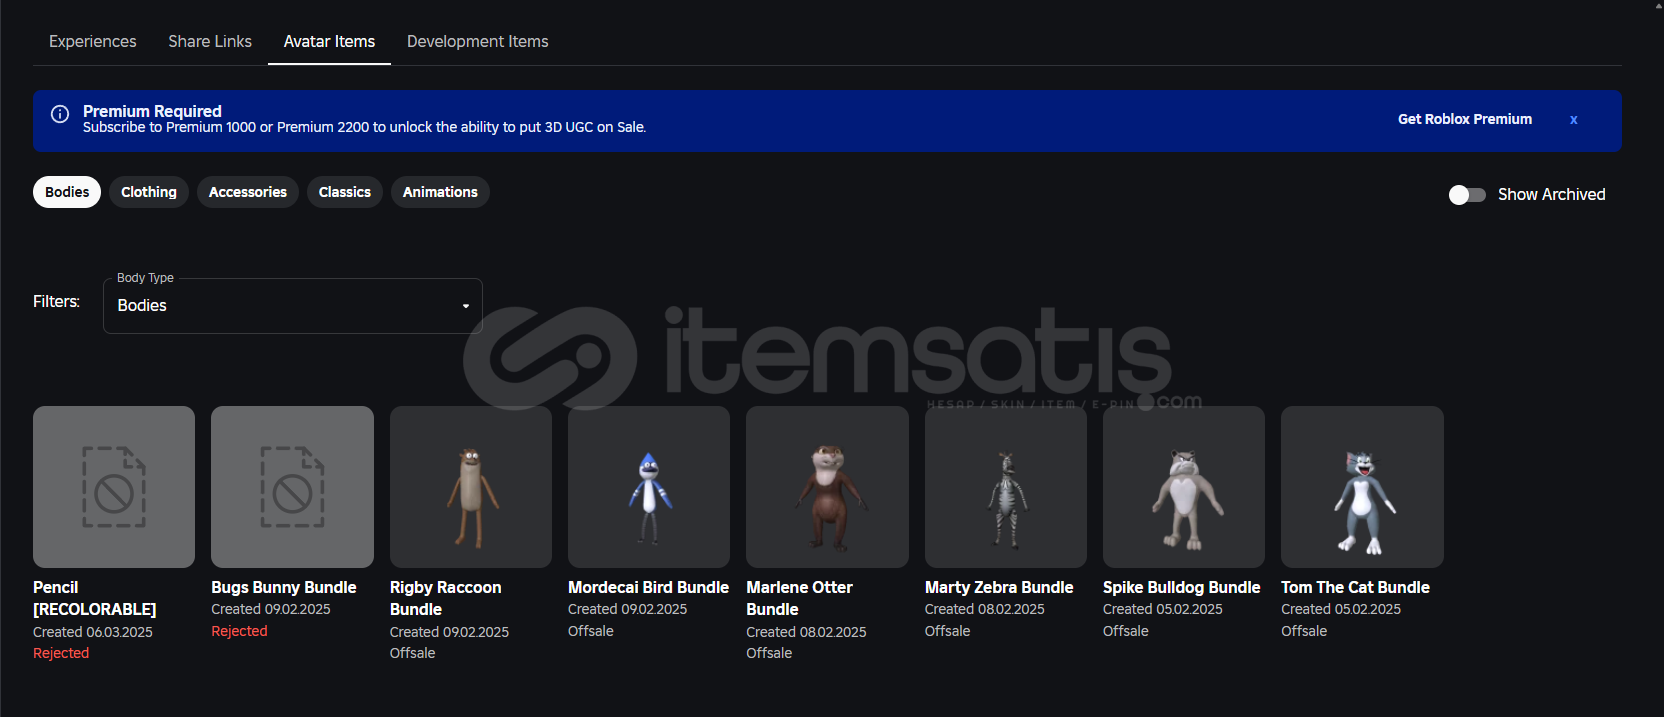
Task: Switch to the Experiences tab
Action: coord(93,42)
